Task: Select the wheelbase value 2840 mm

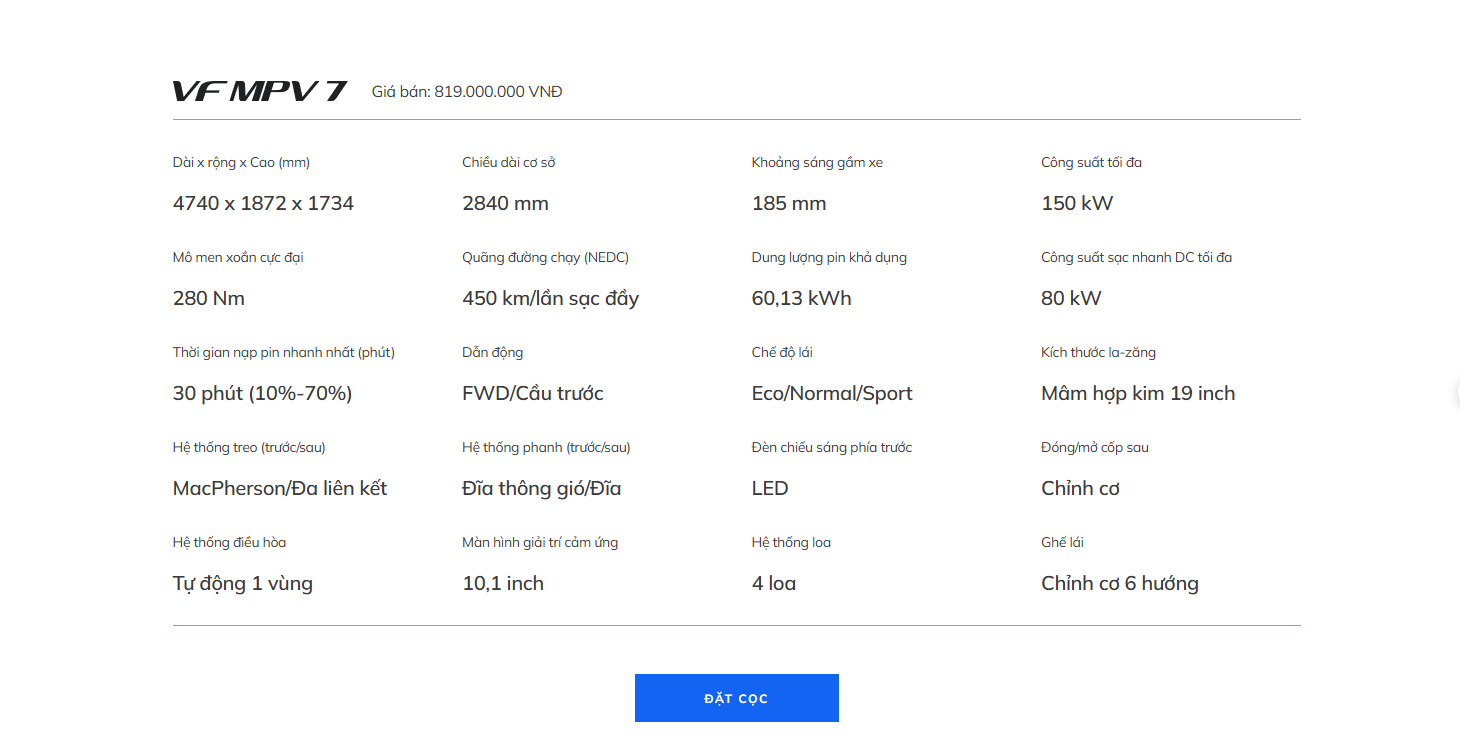Action: 505,203
